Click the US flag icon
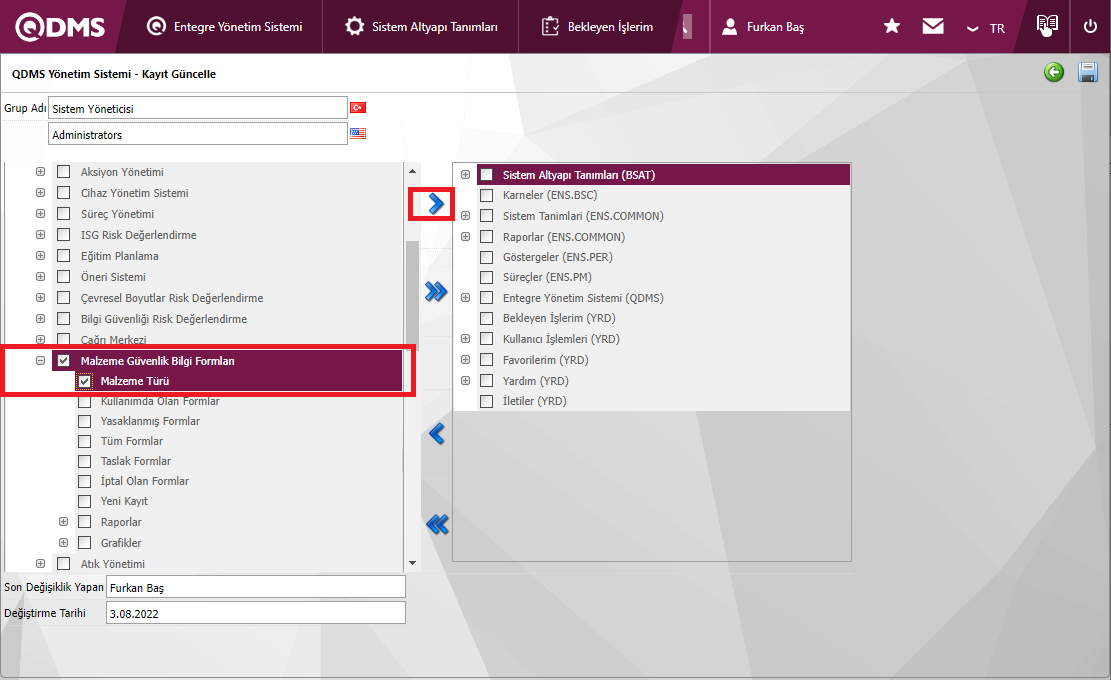The width and height of the screenshot is (1111, 680). [x=358, y=133]
